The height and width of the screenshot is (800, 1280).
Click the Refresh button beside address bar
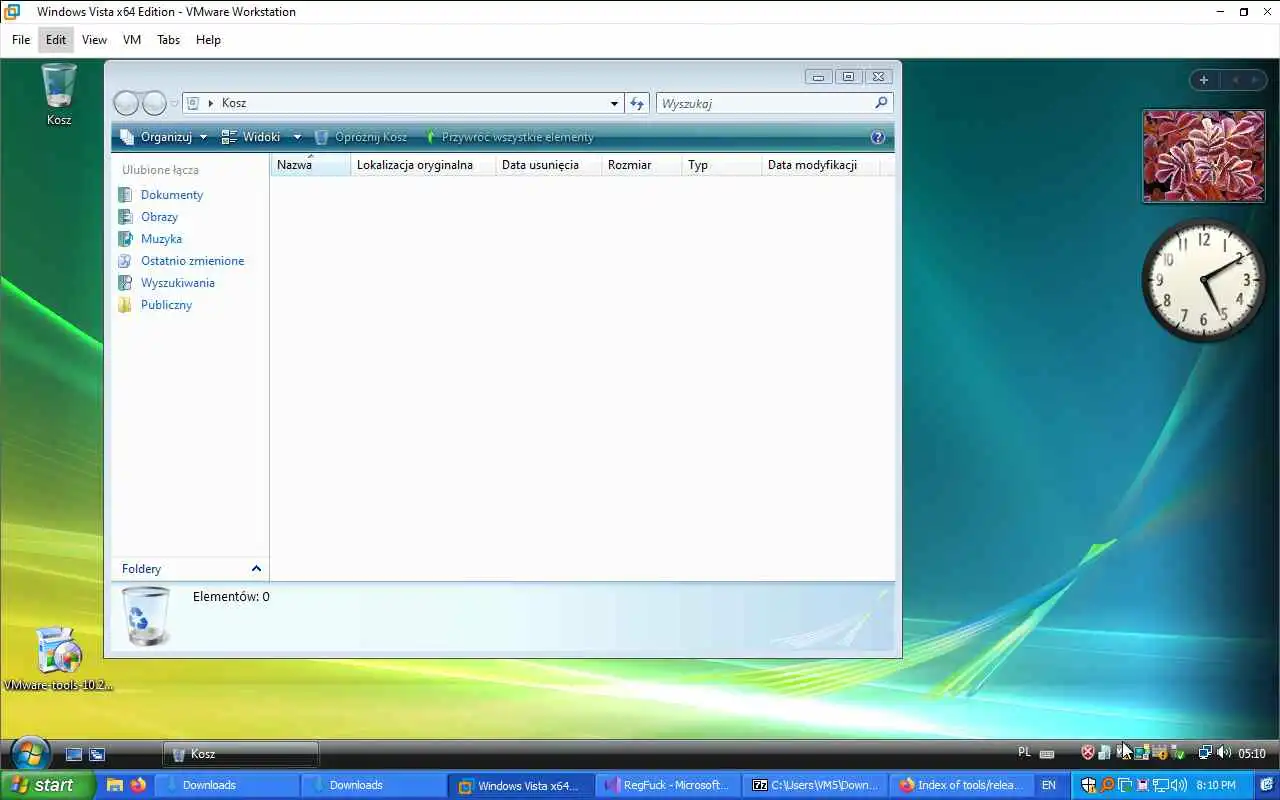[637, 103]
